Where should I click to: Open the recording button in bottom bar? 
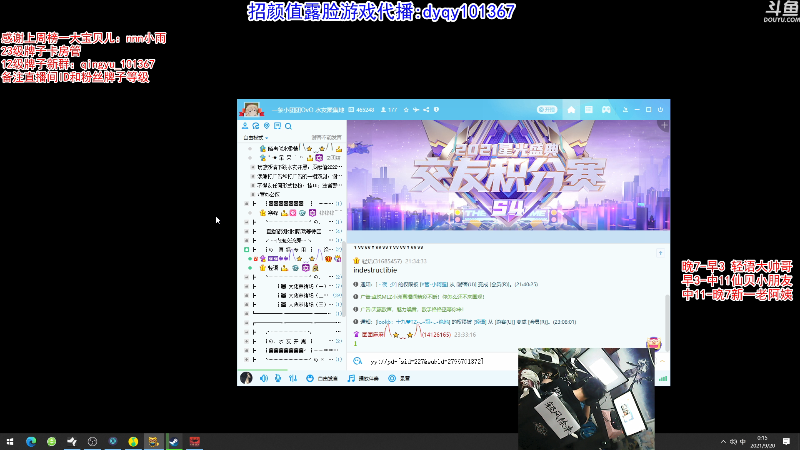[399, 378]
